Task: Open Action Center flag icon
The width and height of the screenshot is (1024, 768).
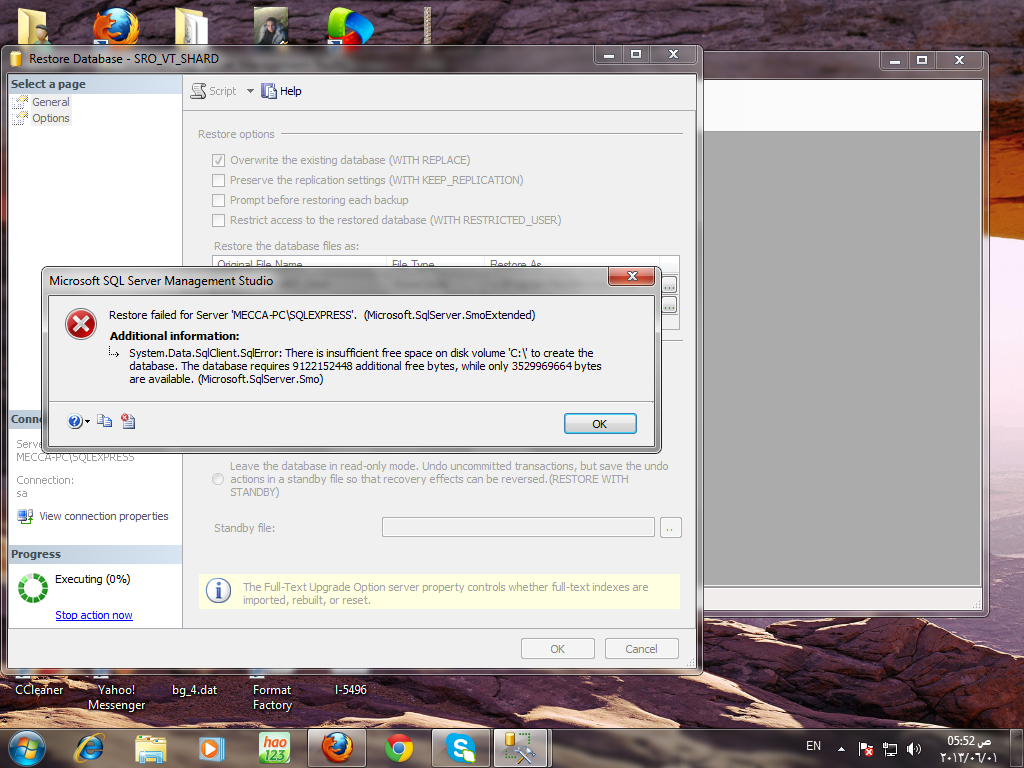Action: pos(866,749)
